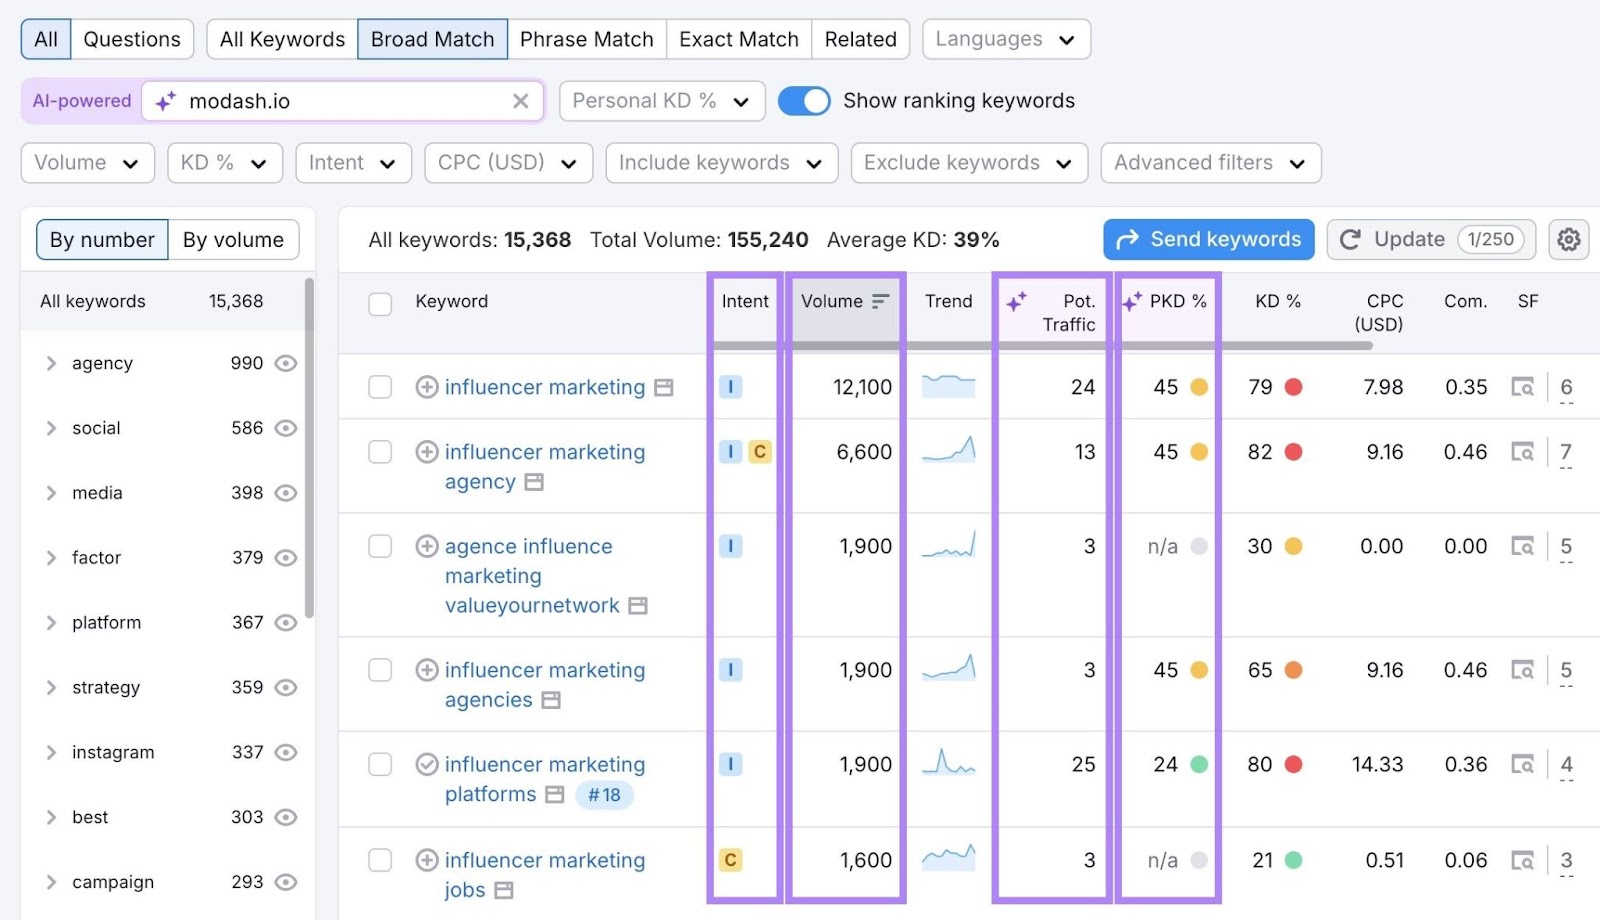Disable Show ranking keywords
The width and height of the screenshot is (1600, 920).
[804, 100]
